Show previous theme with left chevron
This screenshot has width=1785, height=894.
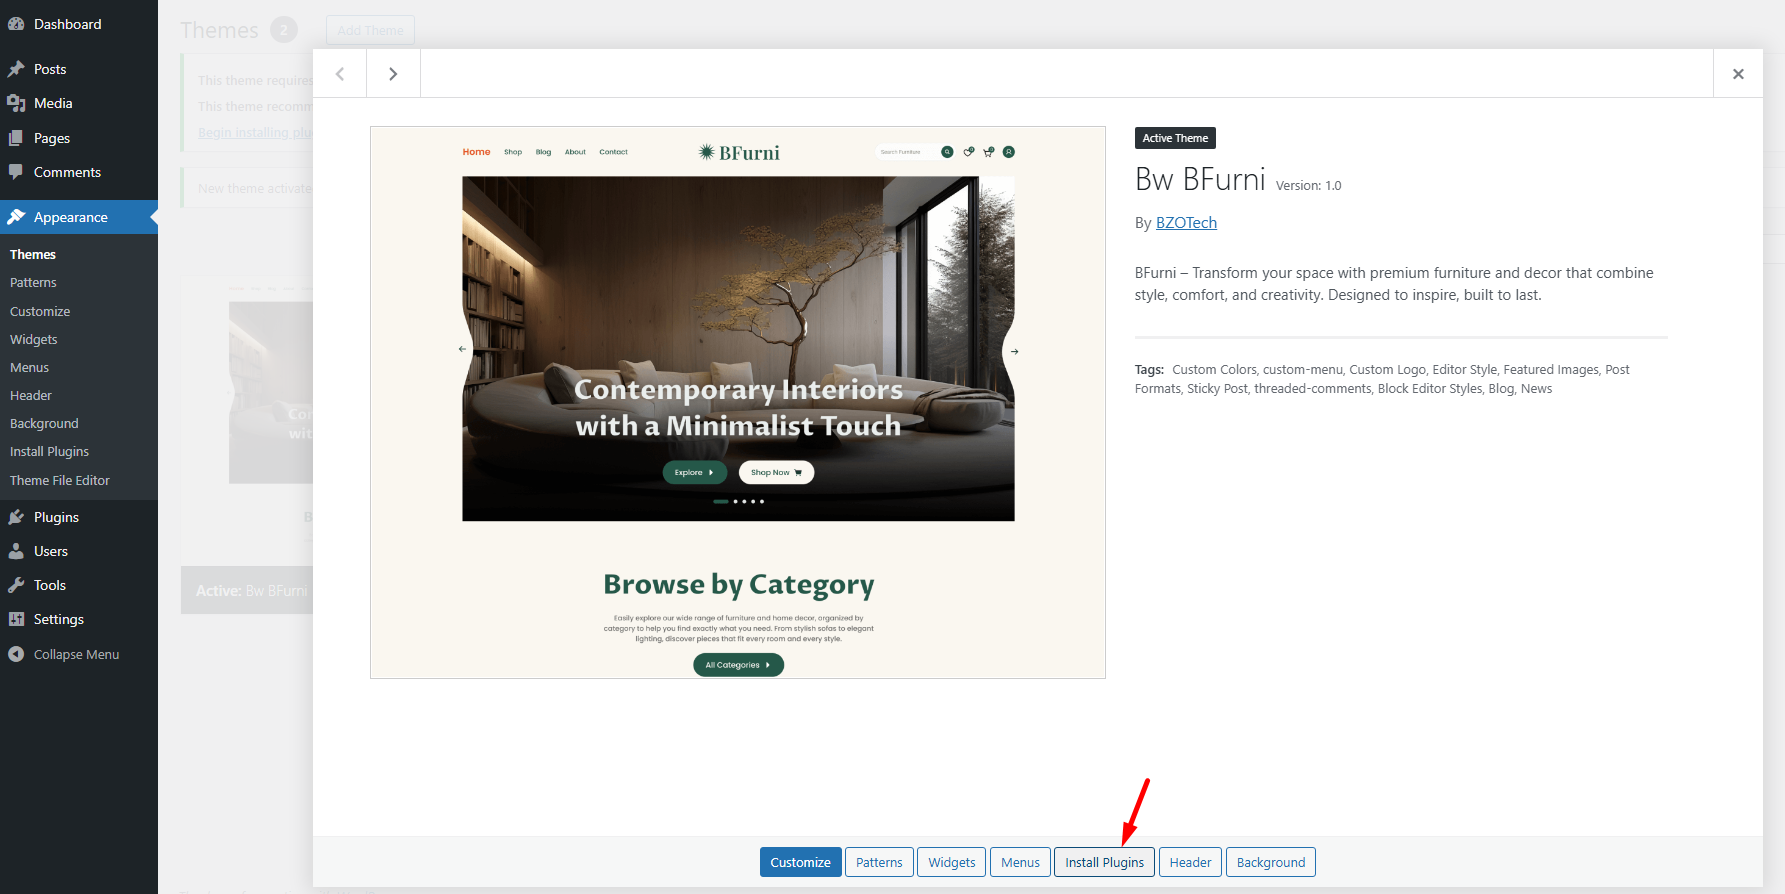(340, 74)
